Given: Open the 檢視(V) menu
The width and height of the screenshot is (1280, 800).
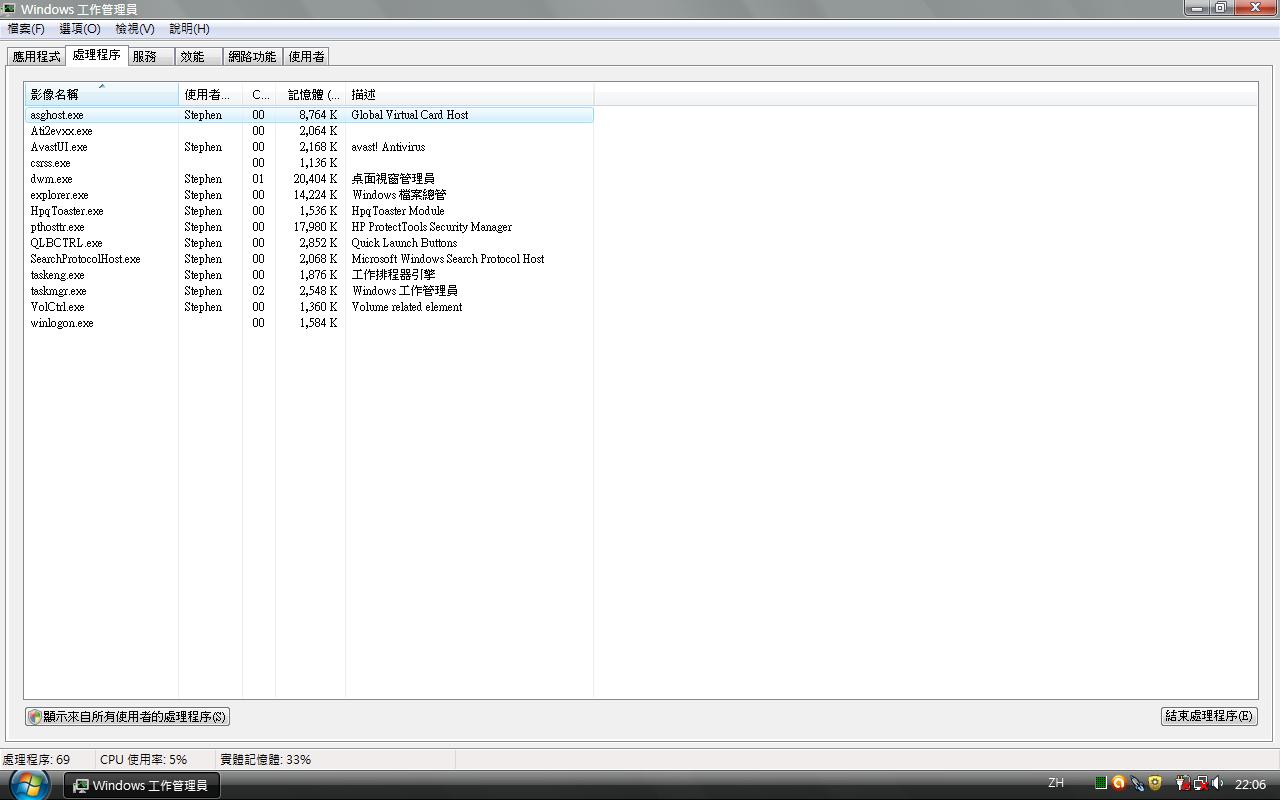Looking at the screenshot, I should click(134, 29).
